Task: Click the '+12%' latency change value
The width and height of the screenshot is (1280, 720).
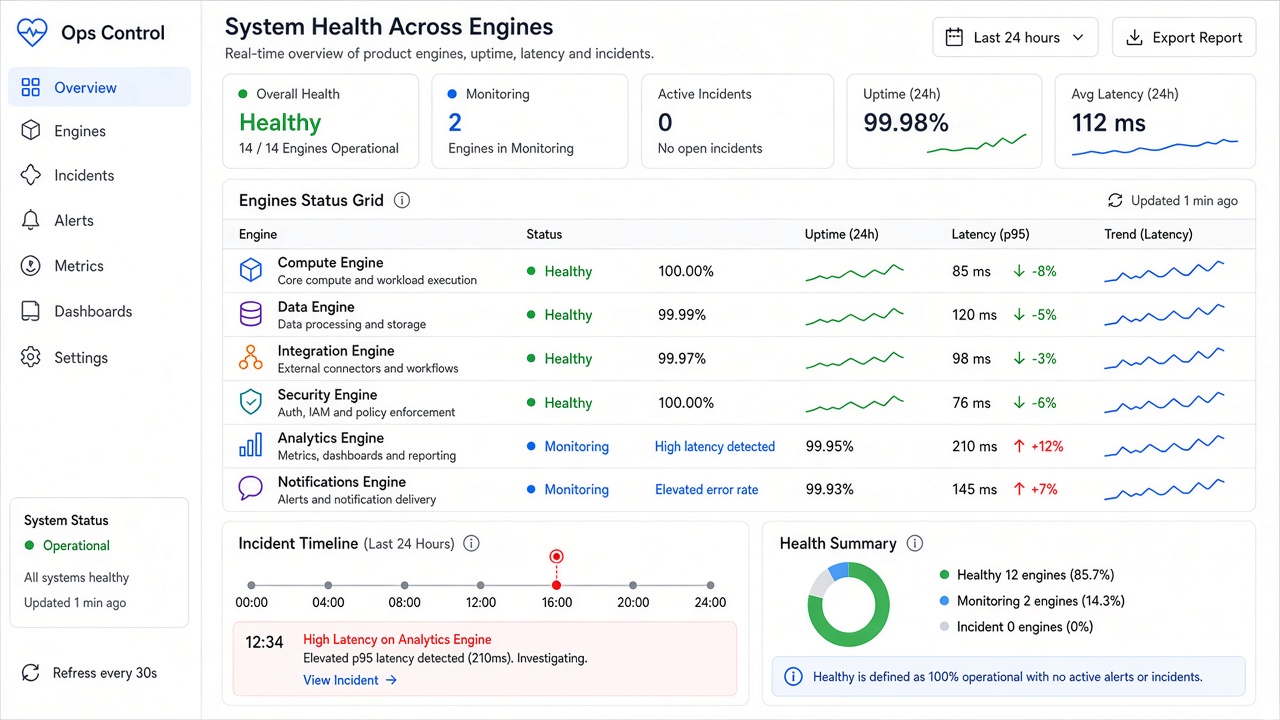Action: (x=1047, y=446)
